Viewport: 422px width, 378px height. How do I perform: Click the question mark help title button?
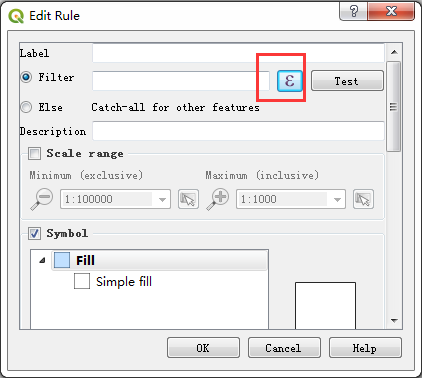353,11
